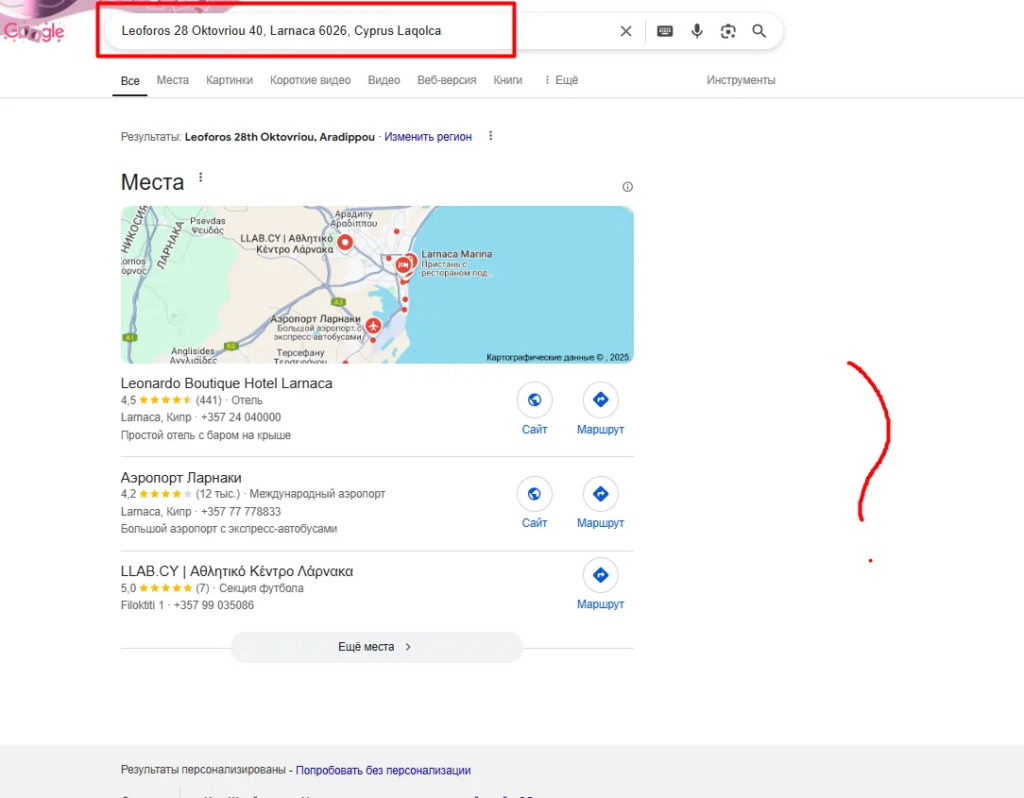Image resolution: width=1024 pixels, height=798 pixels.
Task: Open Leonardo Boutique Hotel Larnaca listing
Action: [227, 383]
